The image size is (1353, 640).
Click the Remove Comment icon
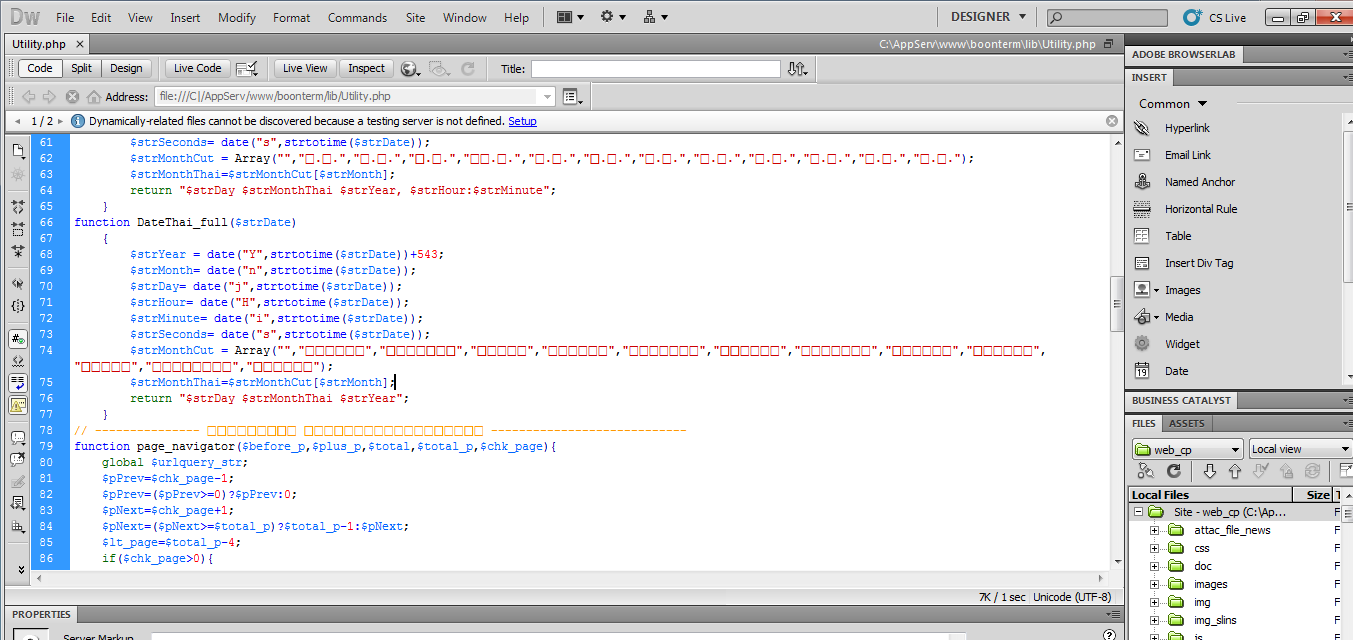point(18,460)
